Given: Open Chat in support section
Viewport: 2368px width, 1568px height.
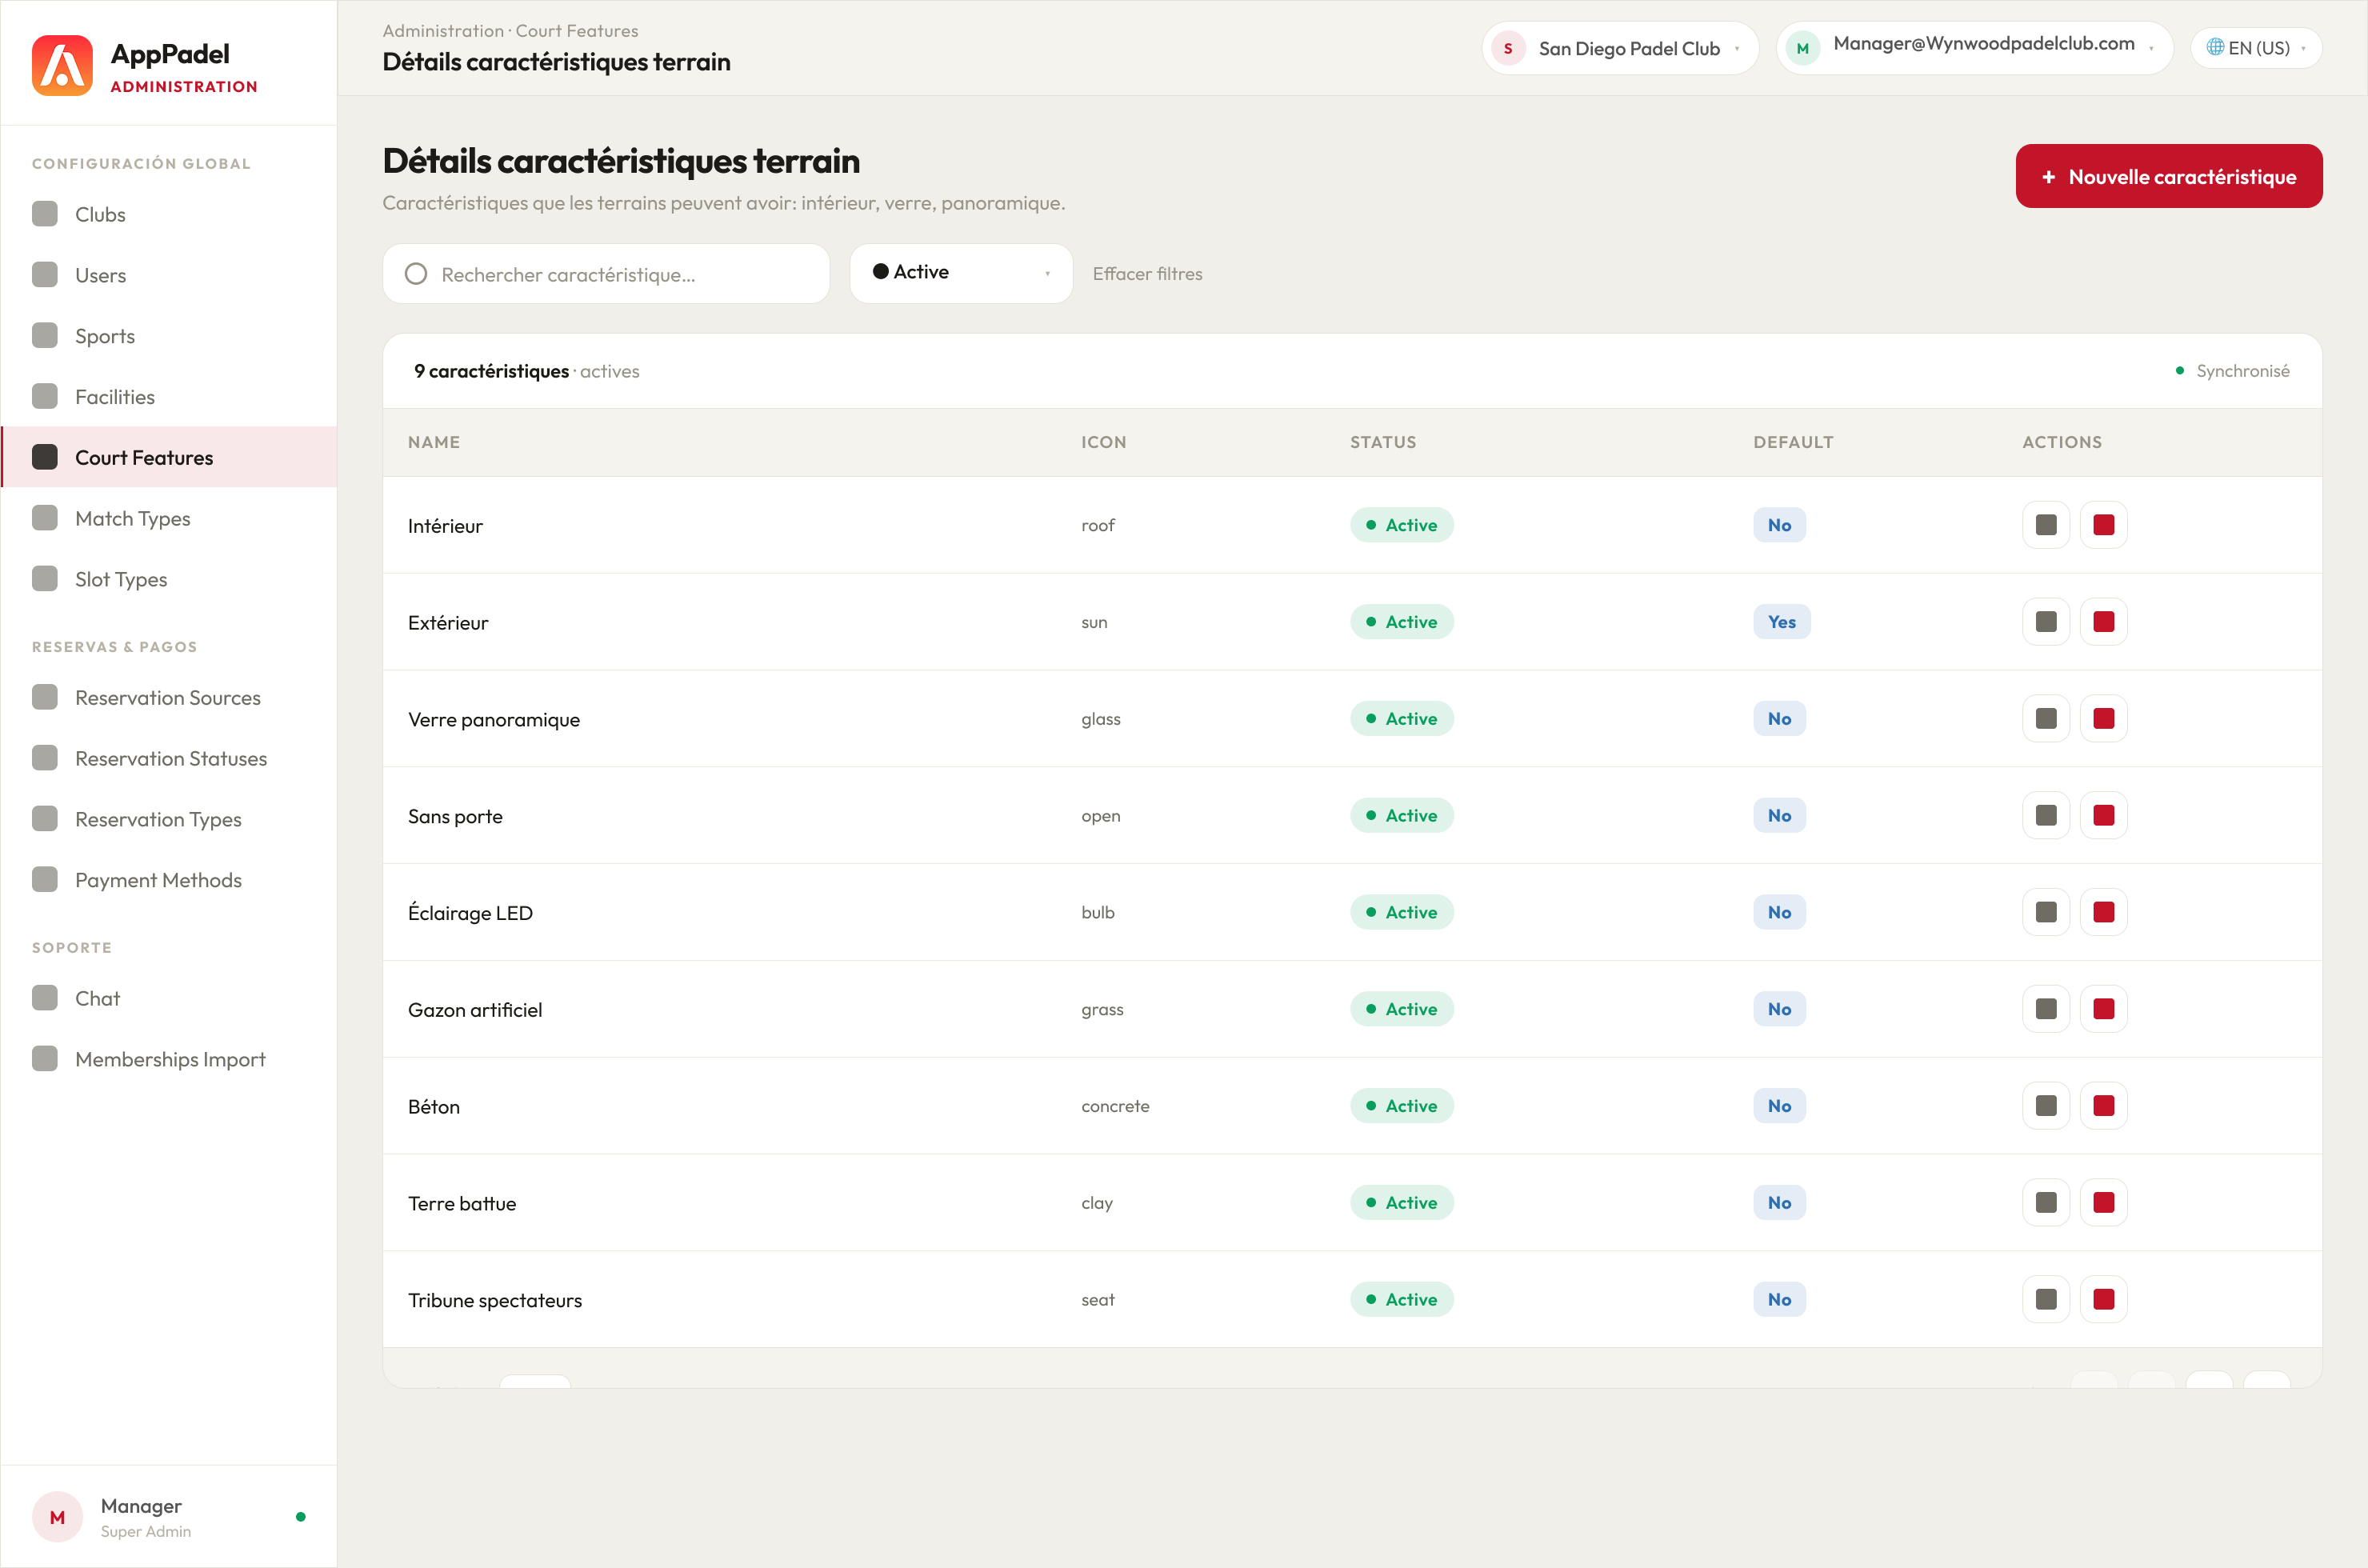Looking at the screenshot, I should pos(168,999).
